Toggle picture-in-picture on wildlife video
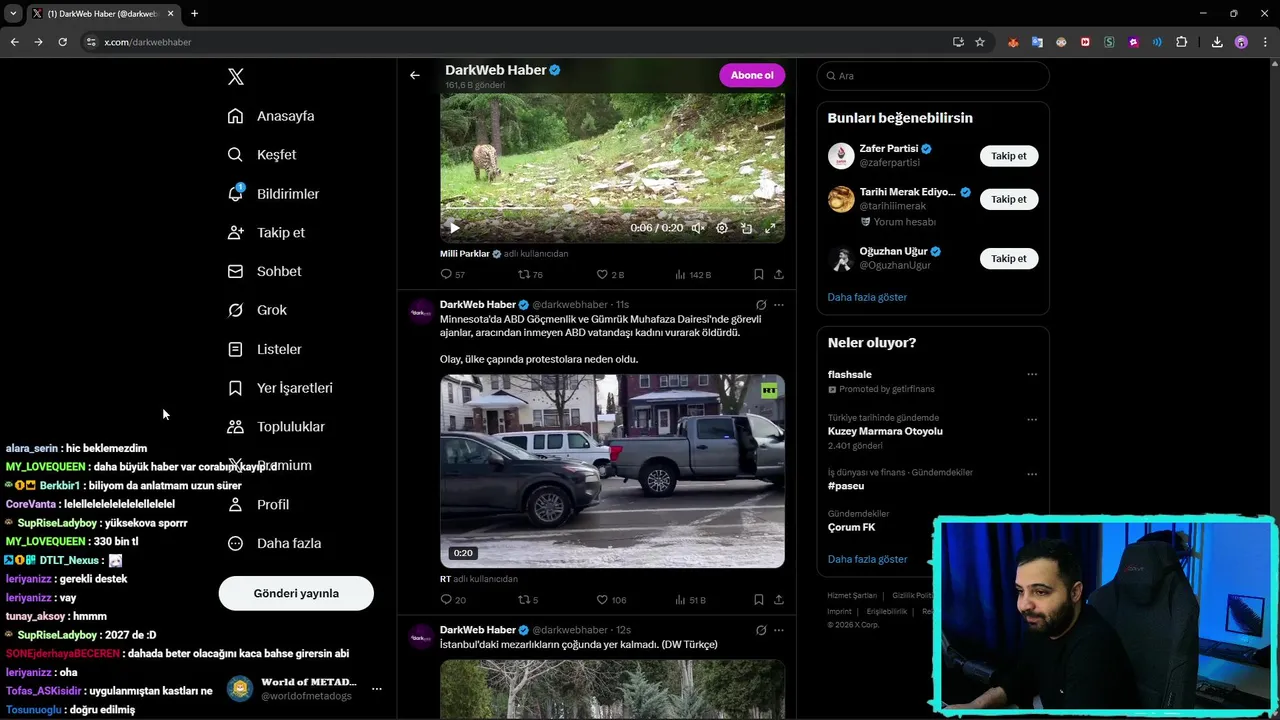Image resolution: width=1280 pixels, height=720 pixels. click(746, 228)
